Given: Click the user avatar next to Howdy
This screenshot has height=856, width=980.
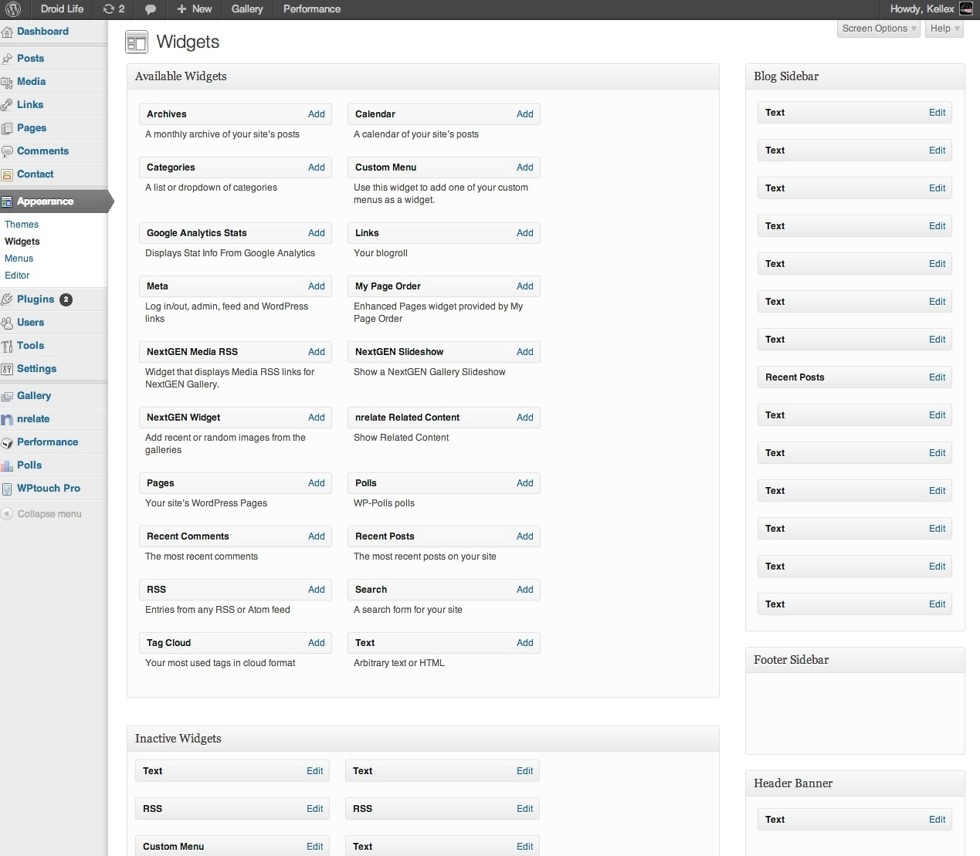Looking at the screenshot, I should 966,9.
